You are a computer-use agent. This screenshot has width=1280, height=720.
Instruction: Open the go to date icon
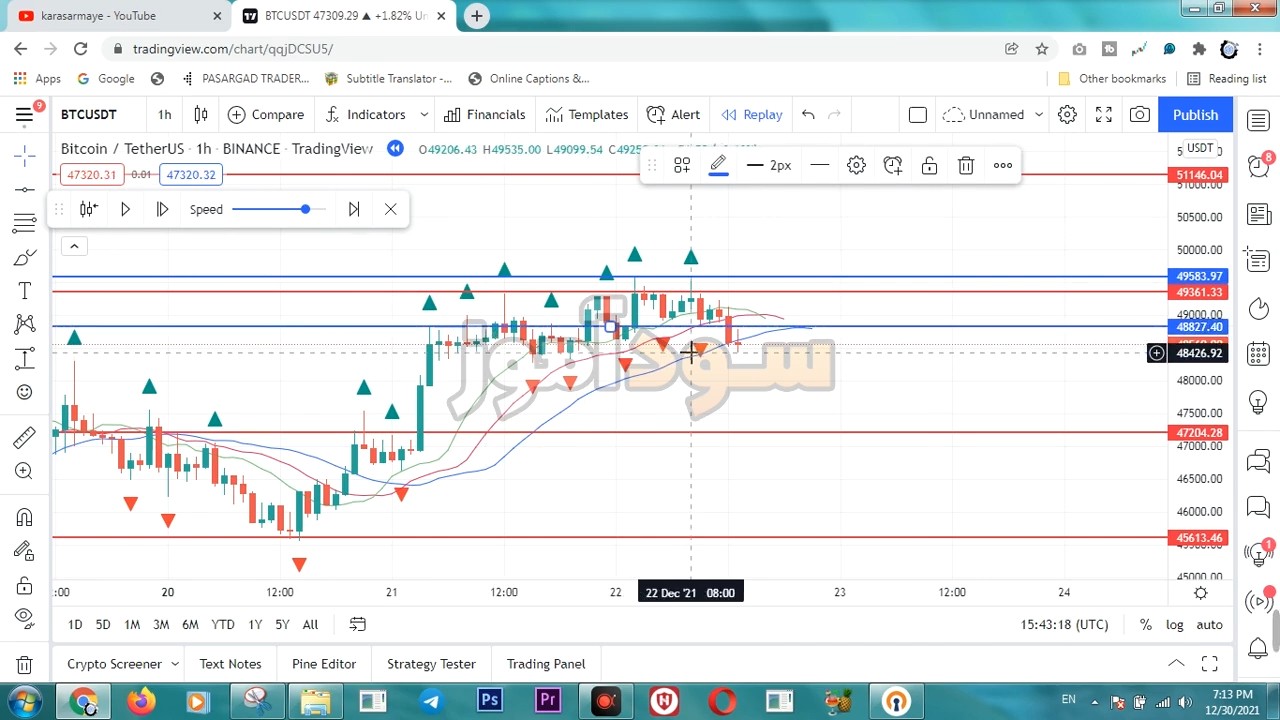pos(357,625)
